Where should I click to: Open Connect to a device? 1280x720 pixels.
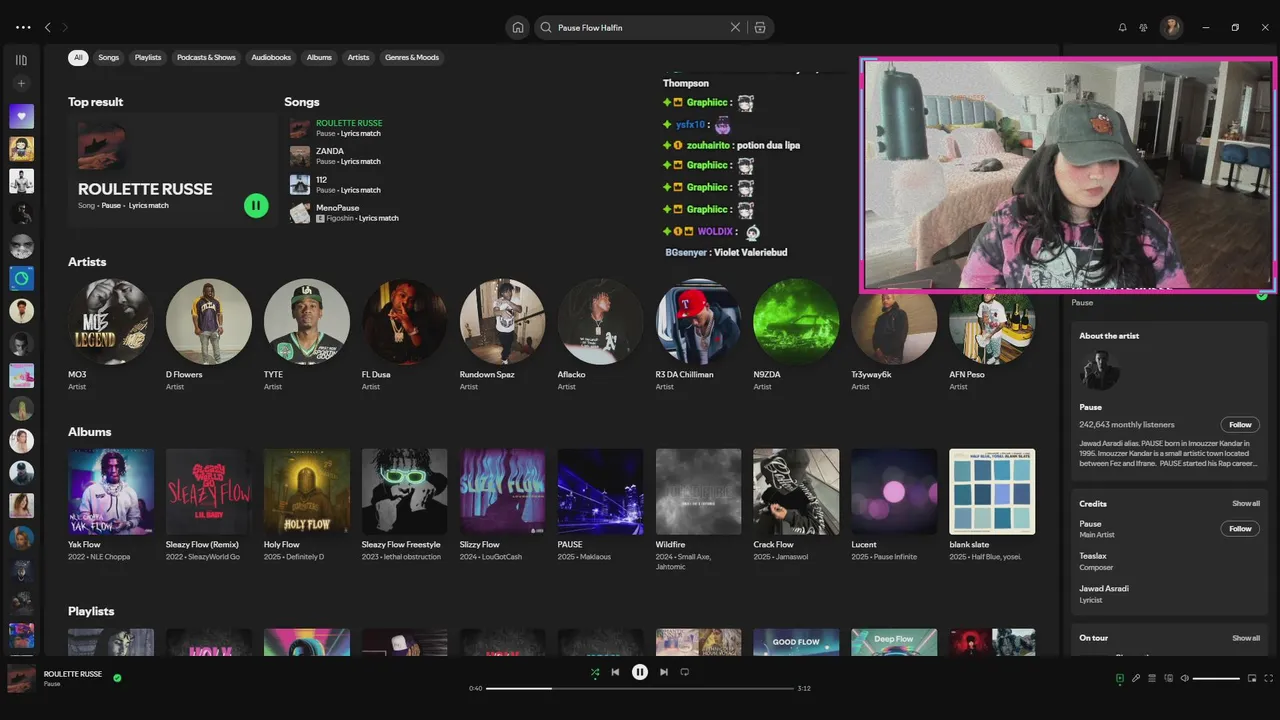click(x=1168, y=678)
